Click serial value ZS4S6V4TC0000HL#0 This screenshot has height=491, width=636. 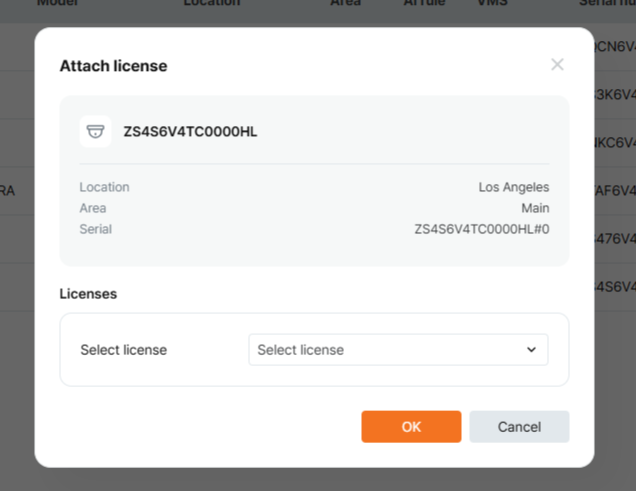(481, 229)
